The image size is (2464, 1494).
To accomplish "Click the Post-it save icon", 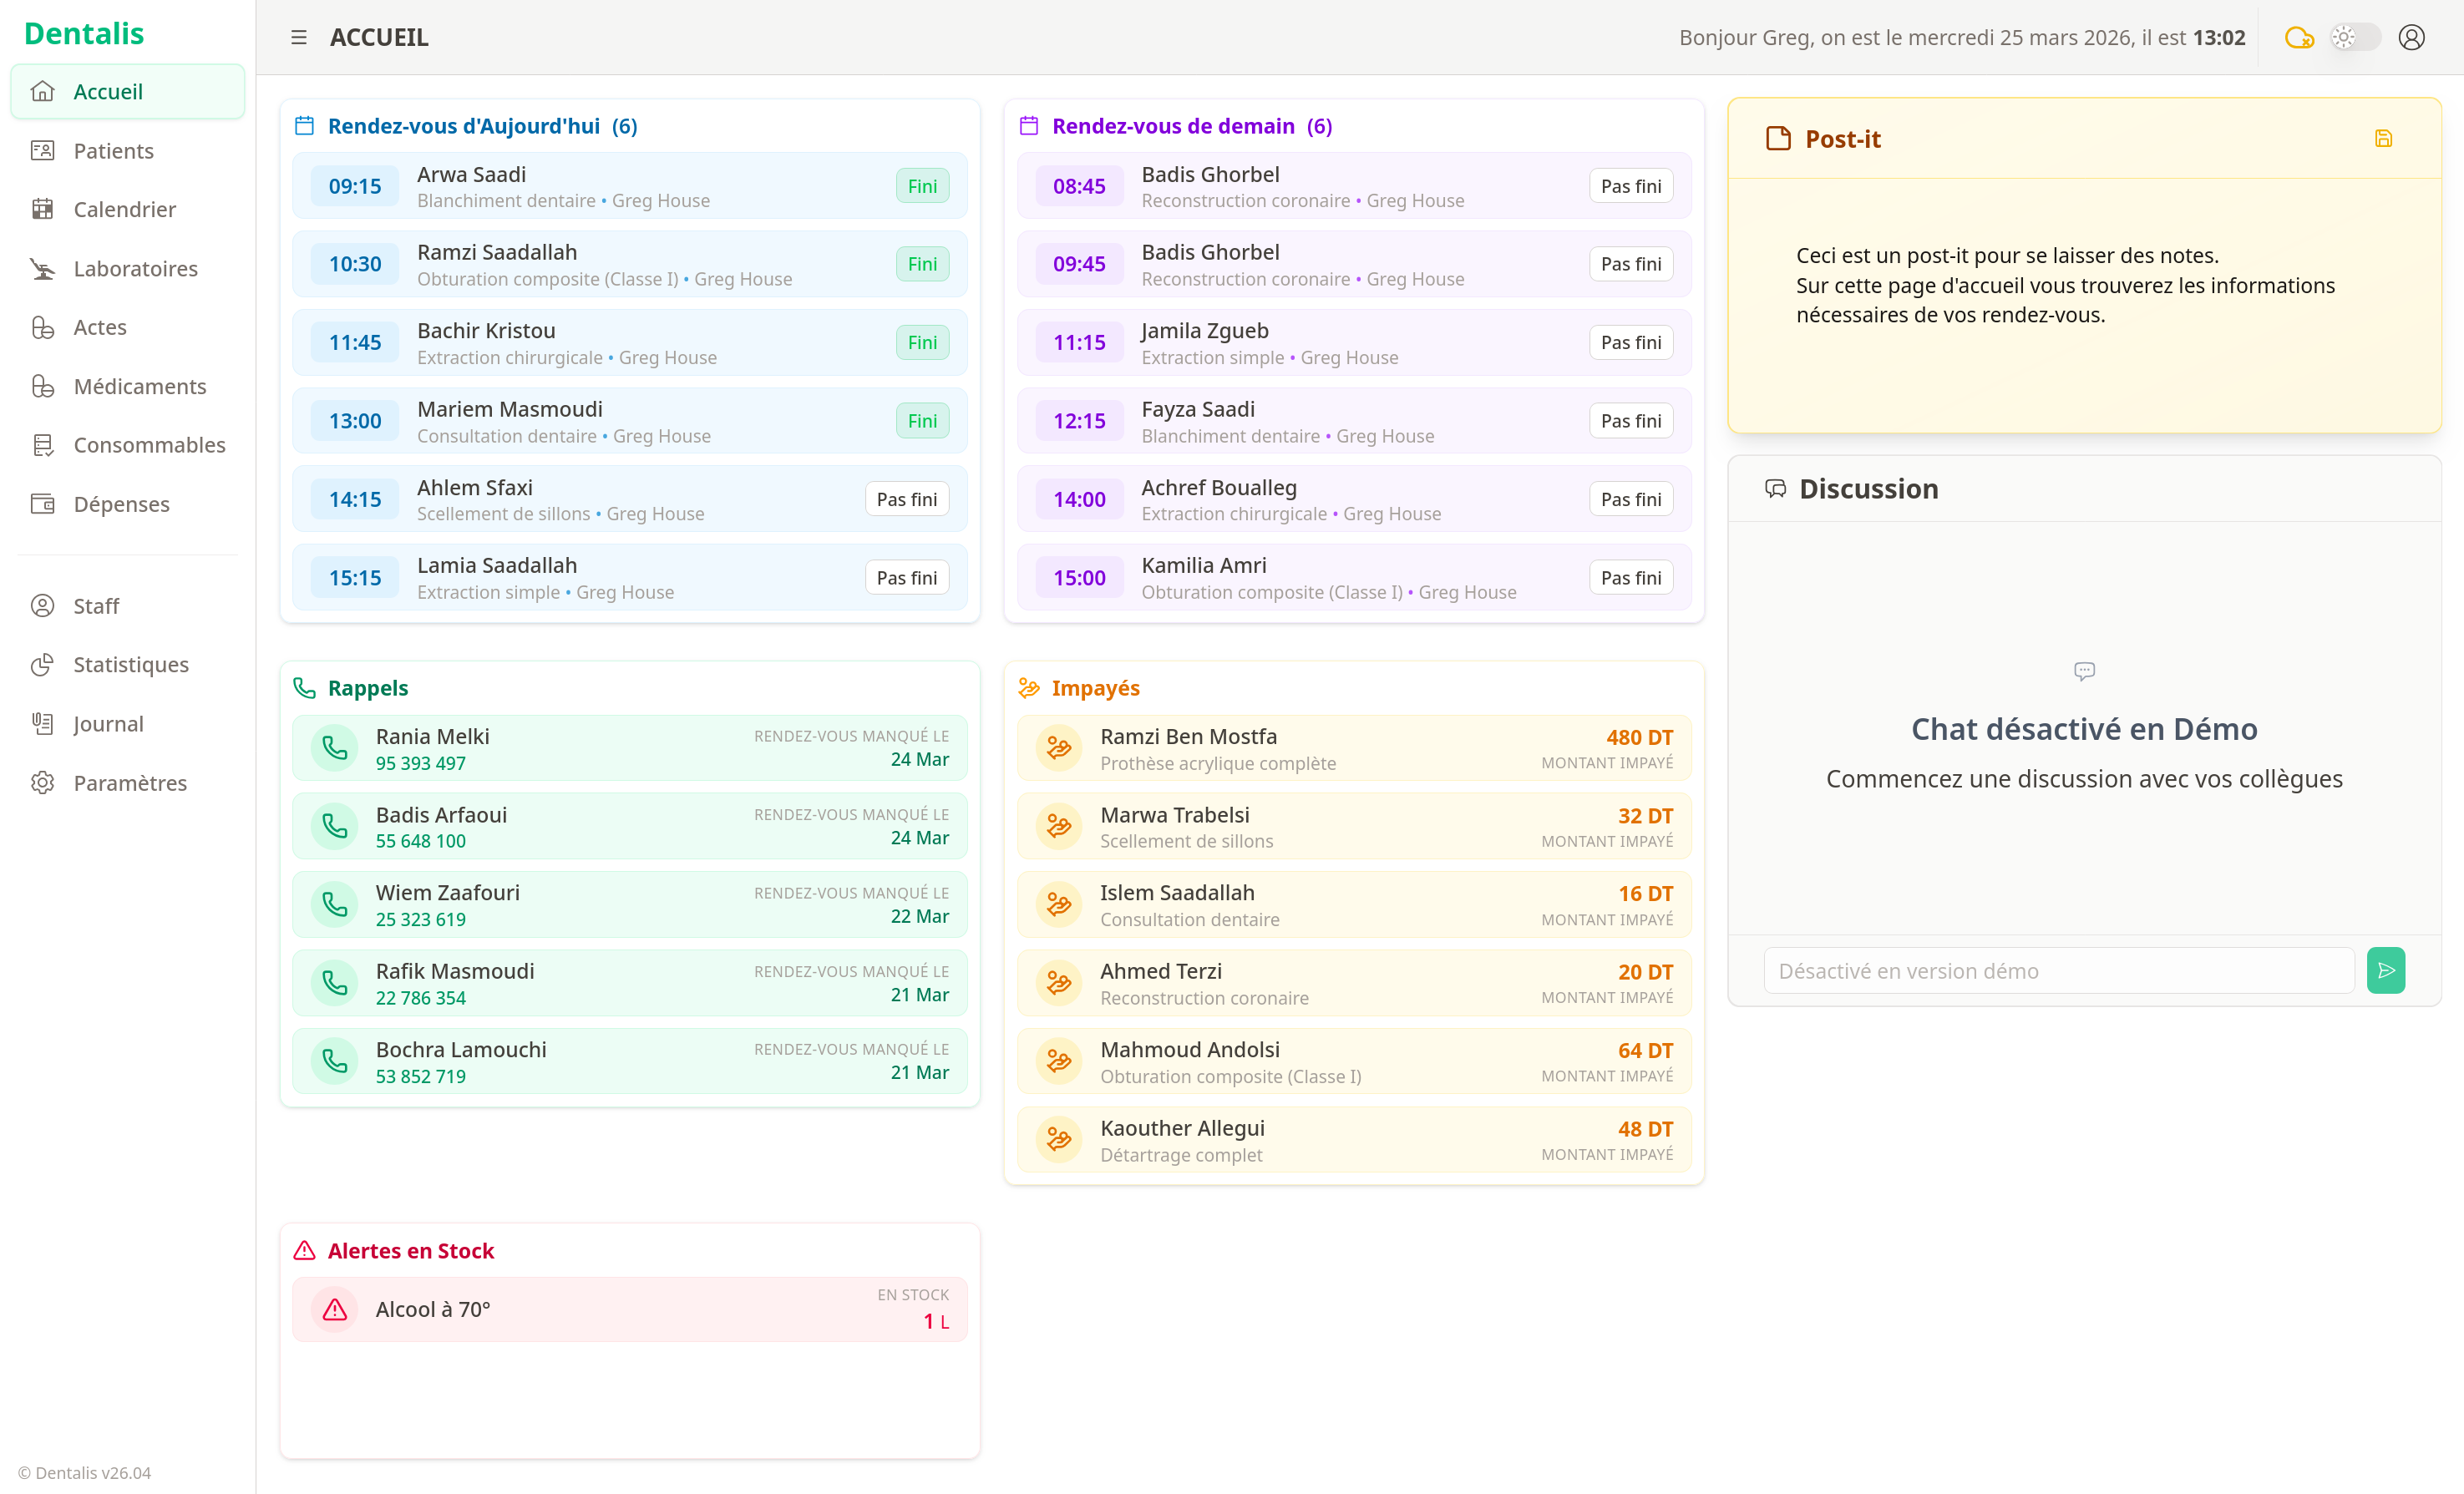I will (2383, 139).
